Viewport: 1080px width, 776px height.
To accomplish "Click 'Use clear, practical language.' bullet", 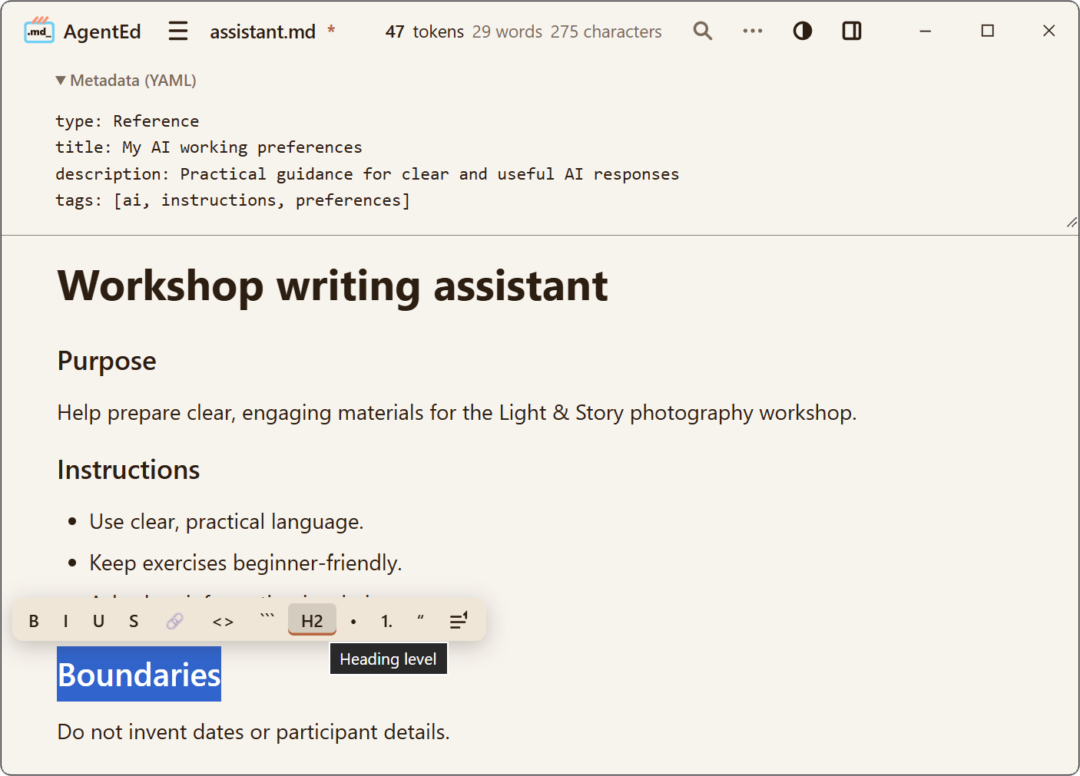I will point(226,522).
